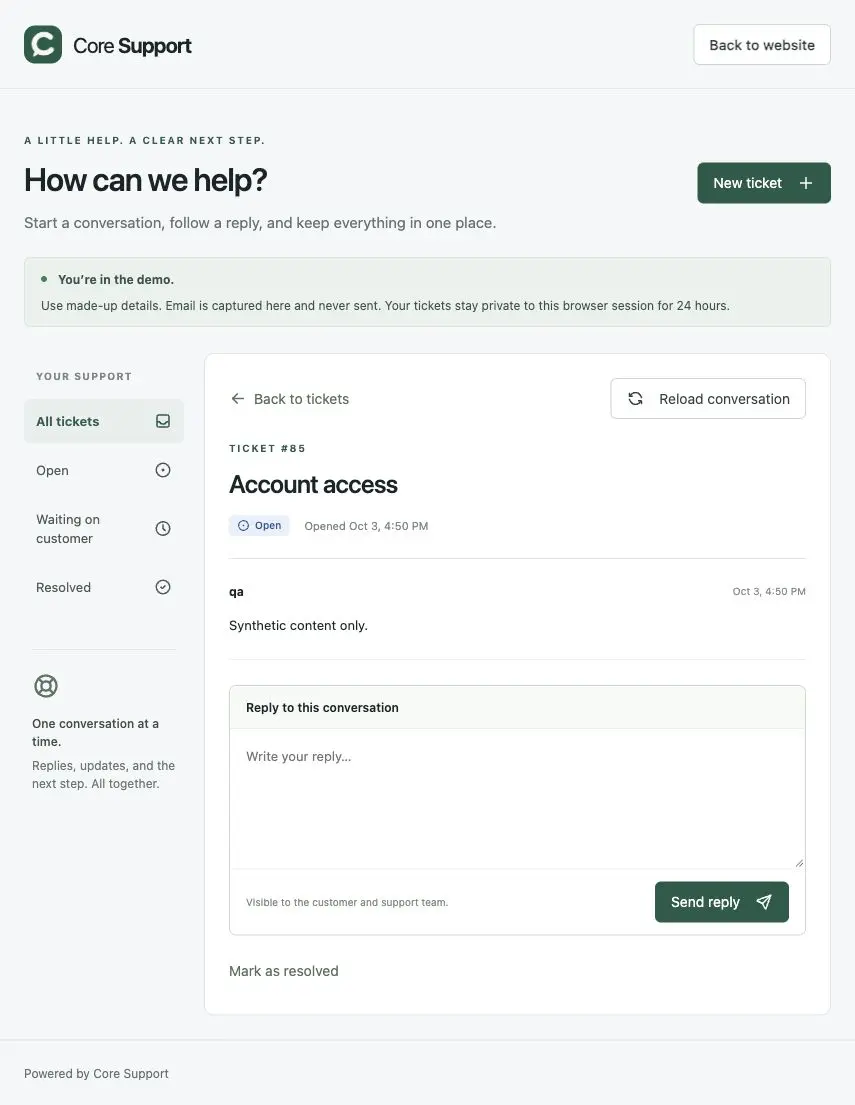Click the Core Support logo icon
This screenshot has width=855, height=1105.
click(43, 44)
